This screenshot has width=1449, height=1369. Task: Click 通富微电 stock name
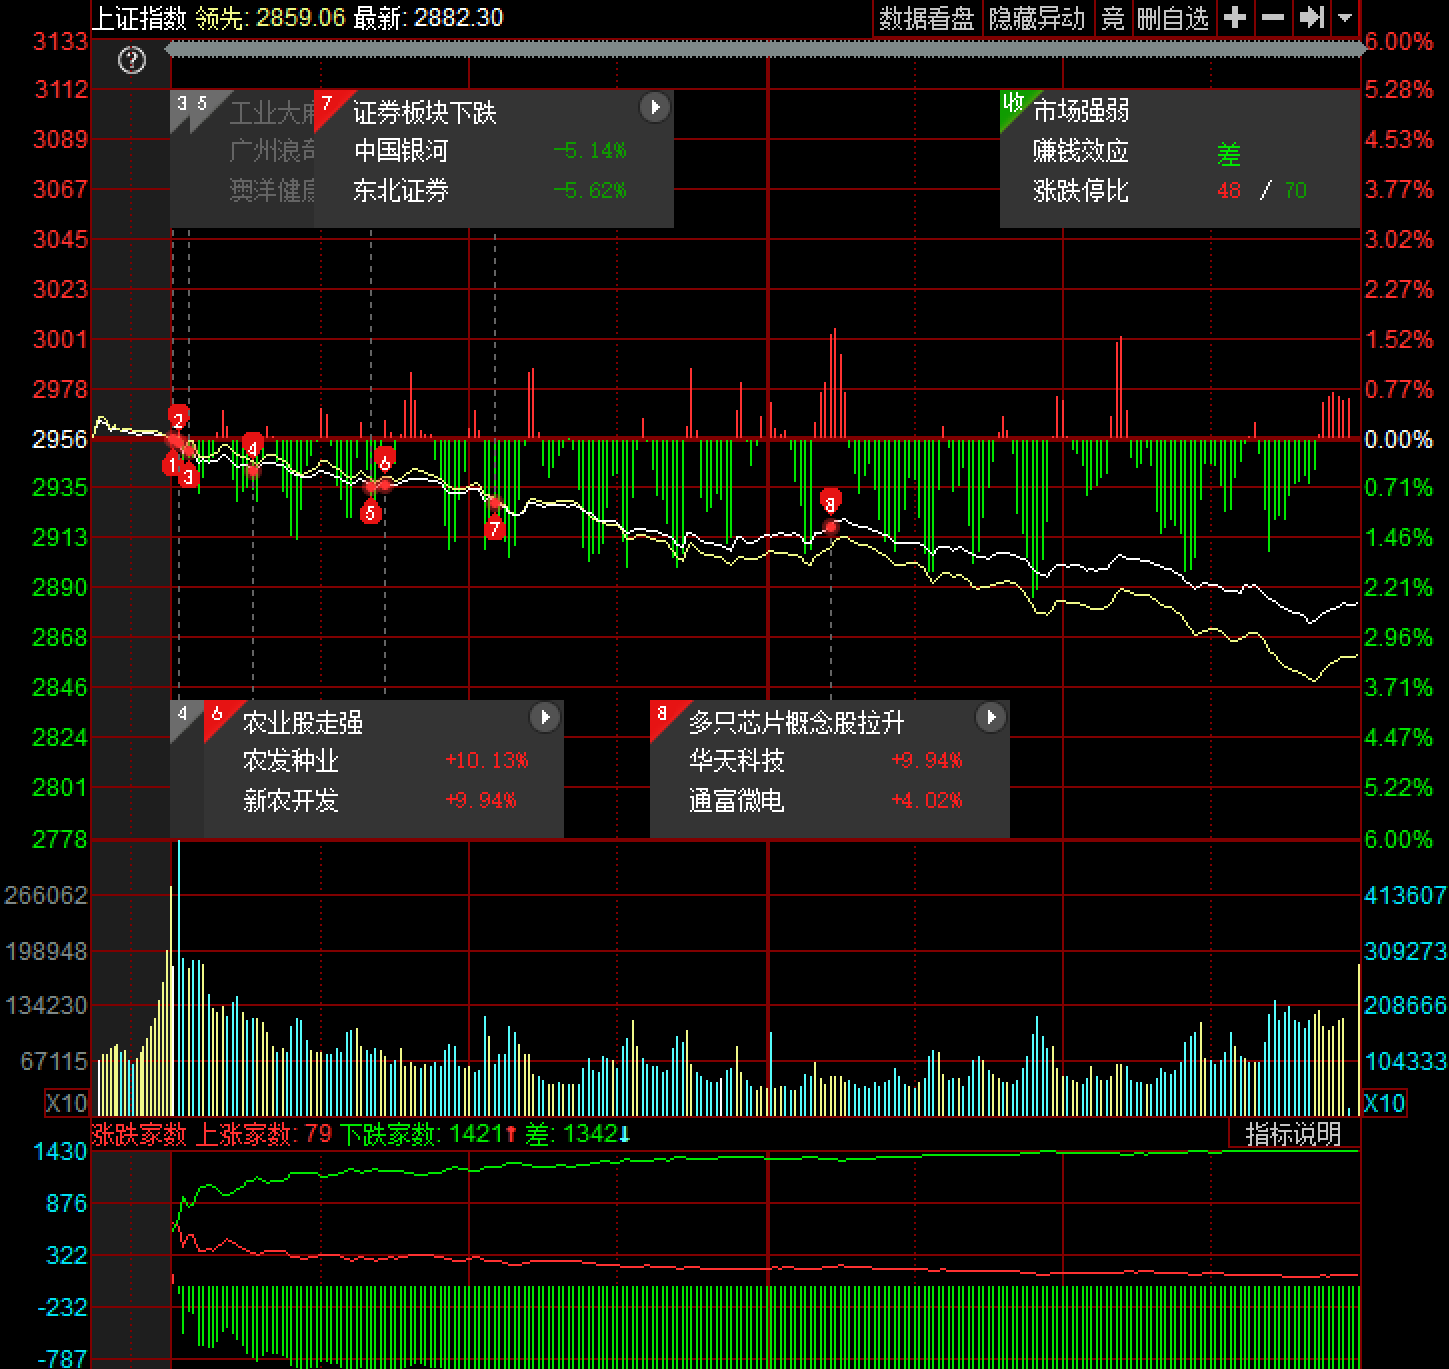click(x=737, y=801)
